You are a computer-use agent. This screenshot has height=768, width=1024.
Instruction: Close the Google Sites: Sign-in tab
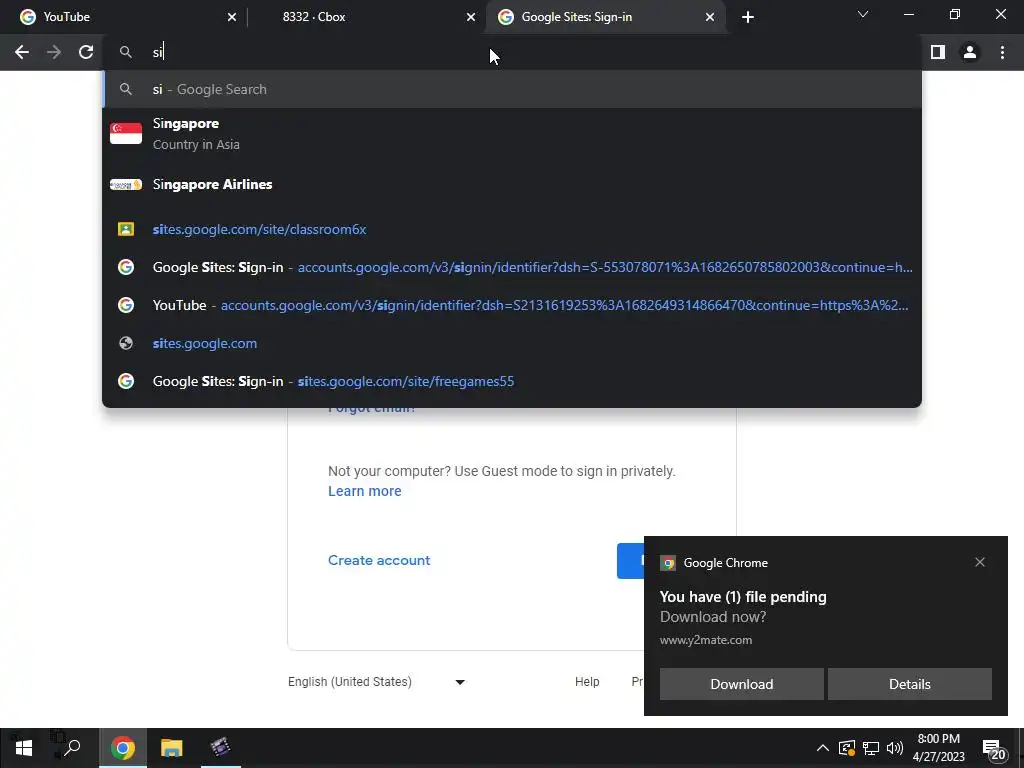coord(710,17)
